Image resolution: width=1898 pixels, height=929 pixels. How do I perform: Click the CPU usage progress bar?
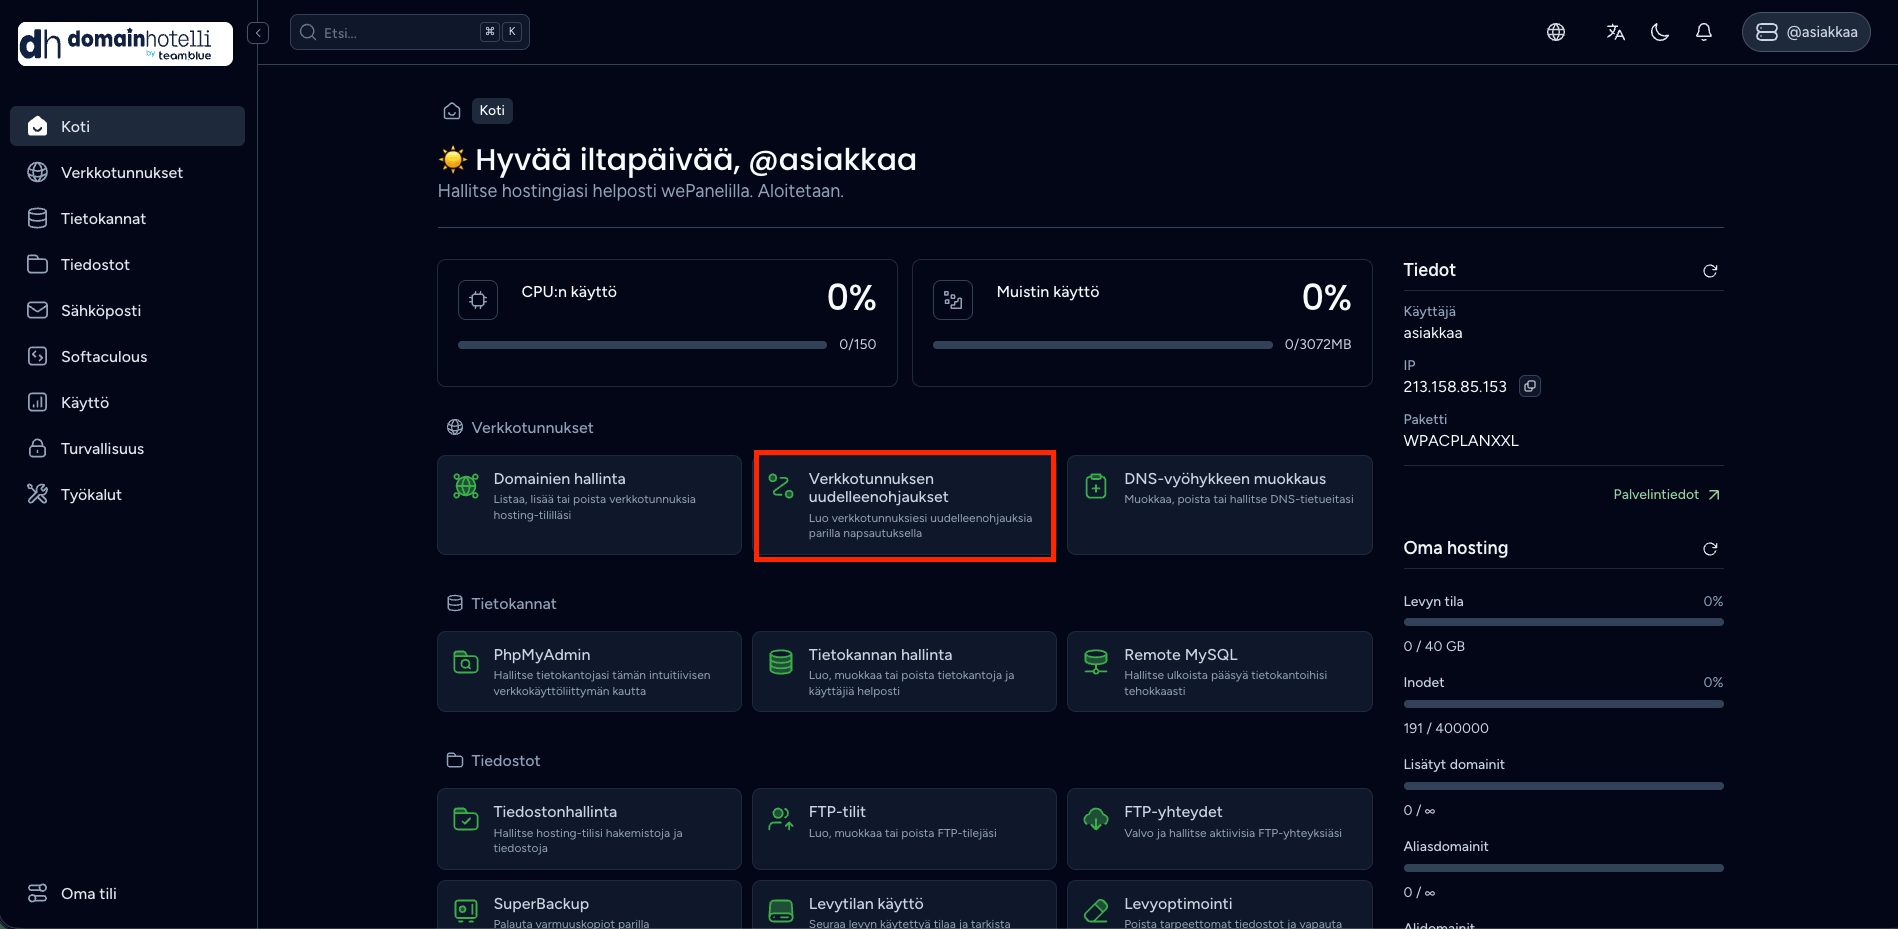tap(642, 345)
